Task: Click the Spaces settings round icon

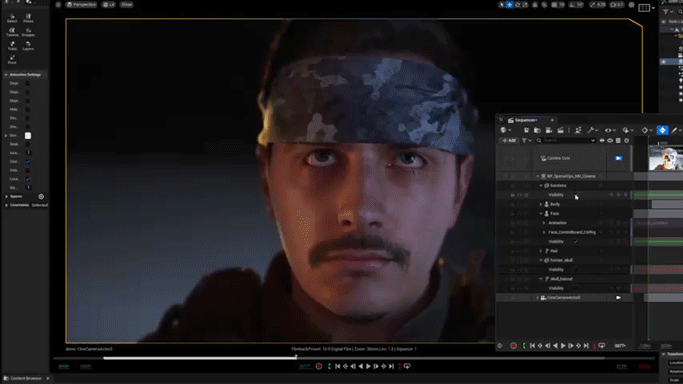Action: point(41,197)
